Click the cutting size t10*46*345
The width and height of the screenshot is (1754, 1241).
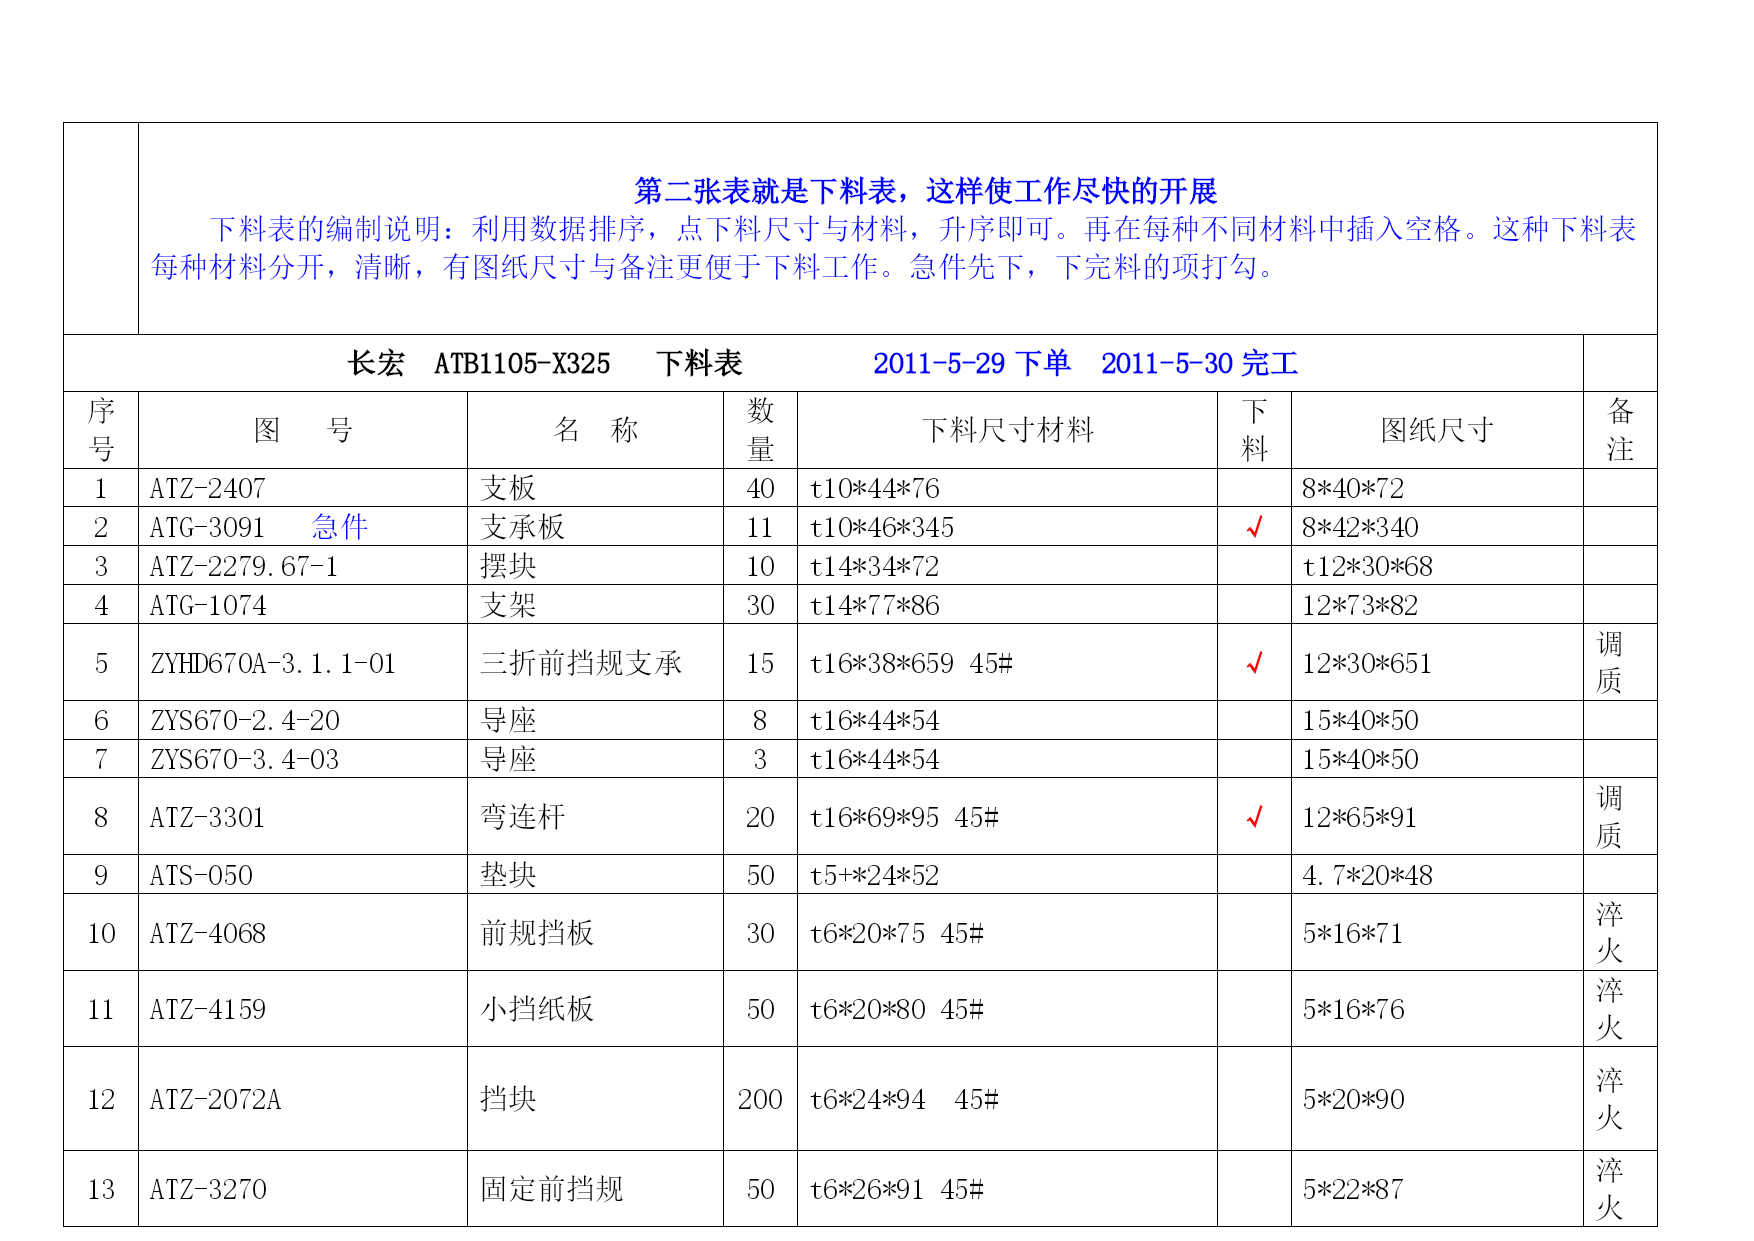882,528
